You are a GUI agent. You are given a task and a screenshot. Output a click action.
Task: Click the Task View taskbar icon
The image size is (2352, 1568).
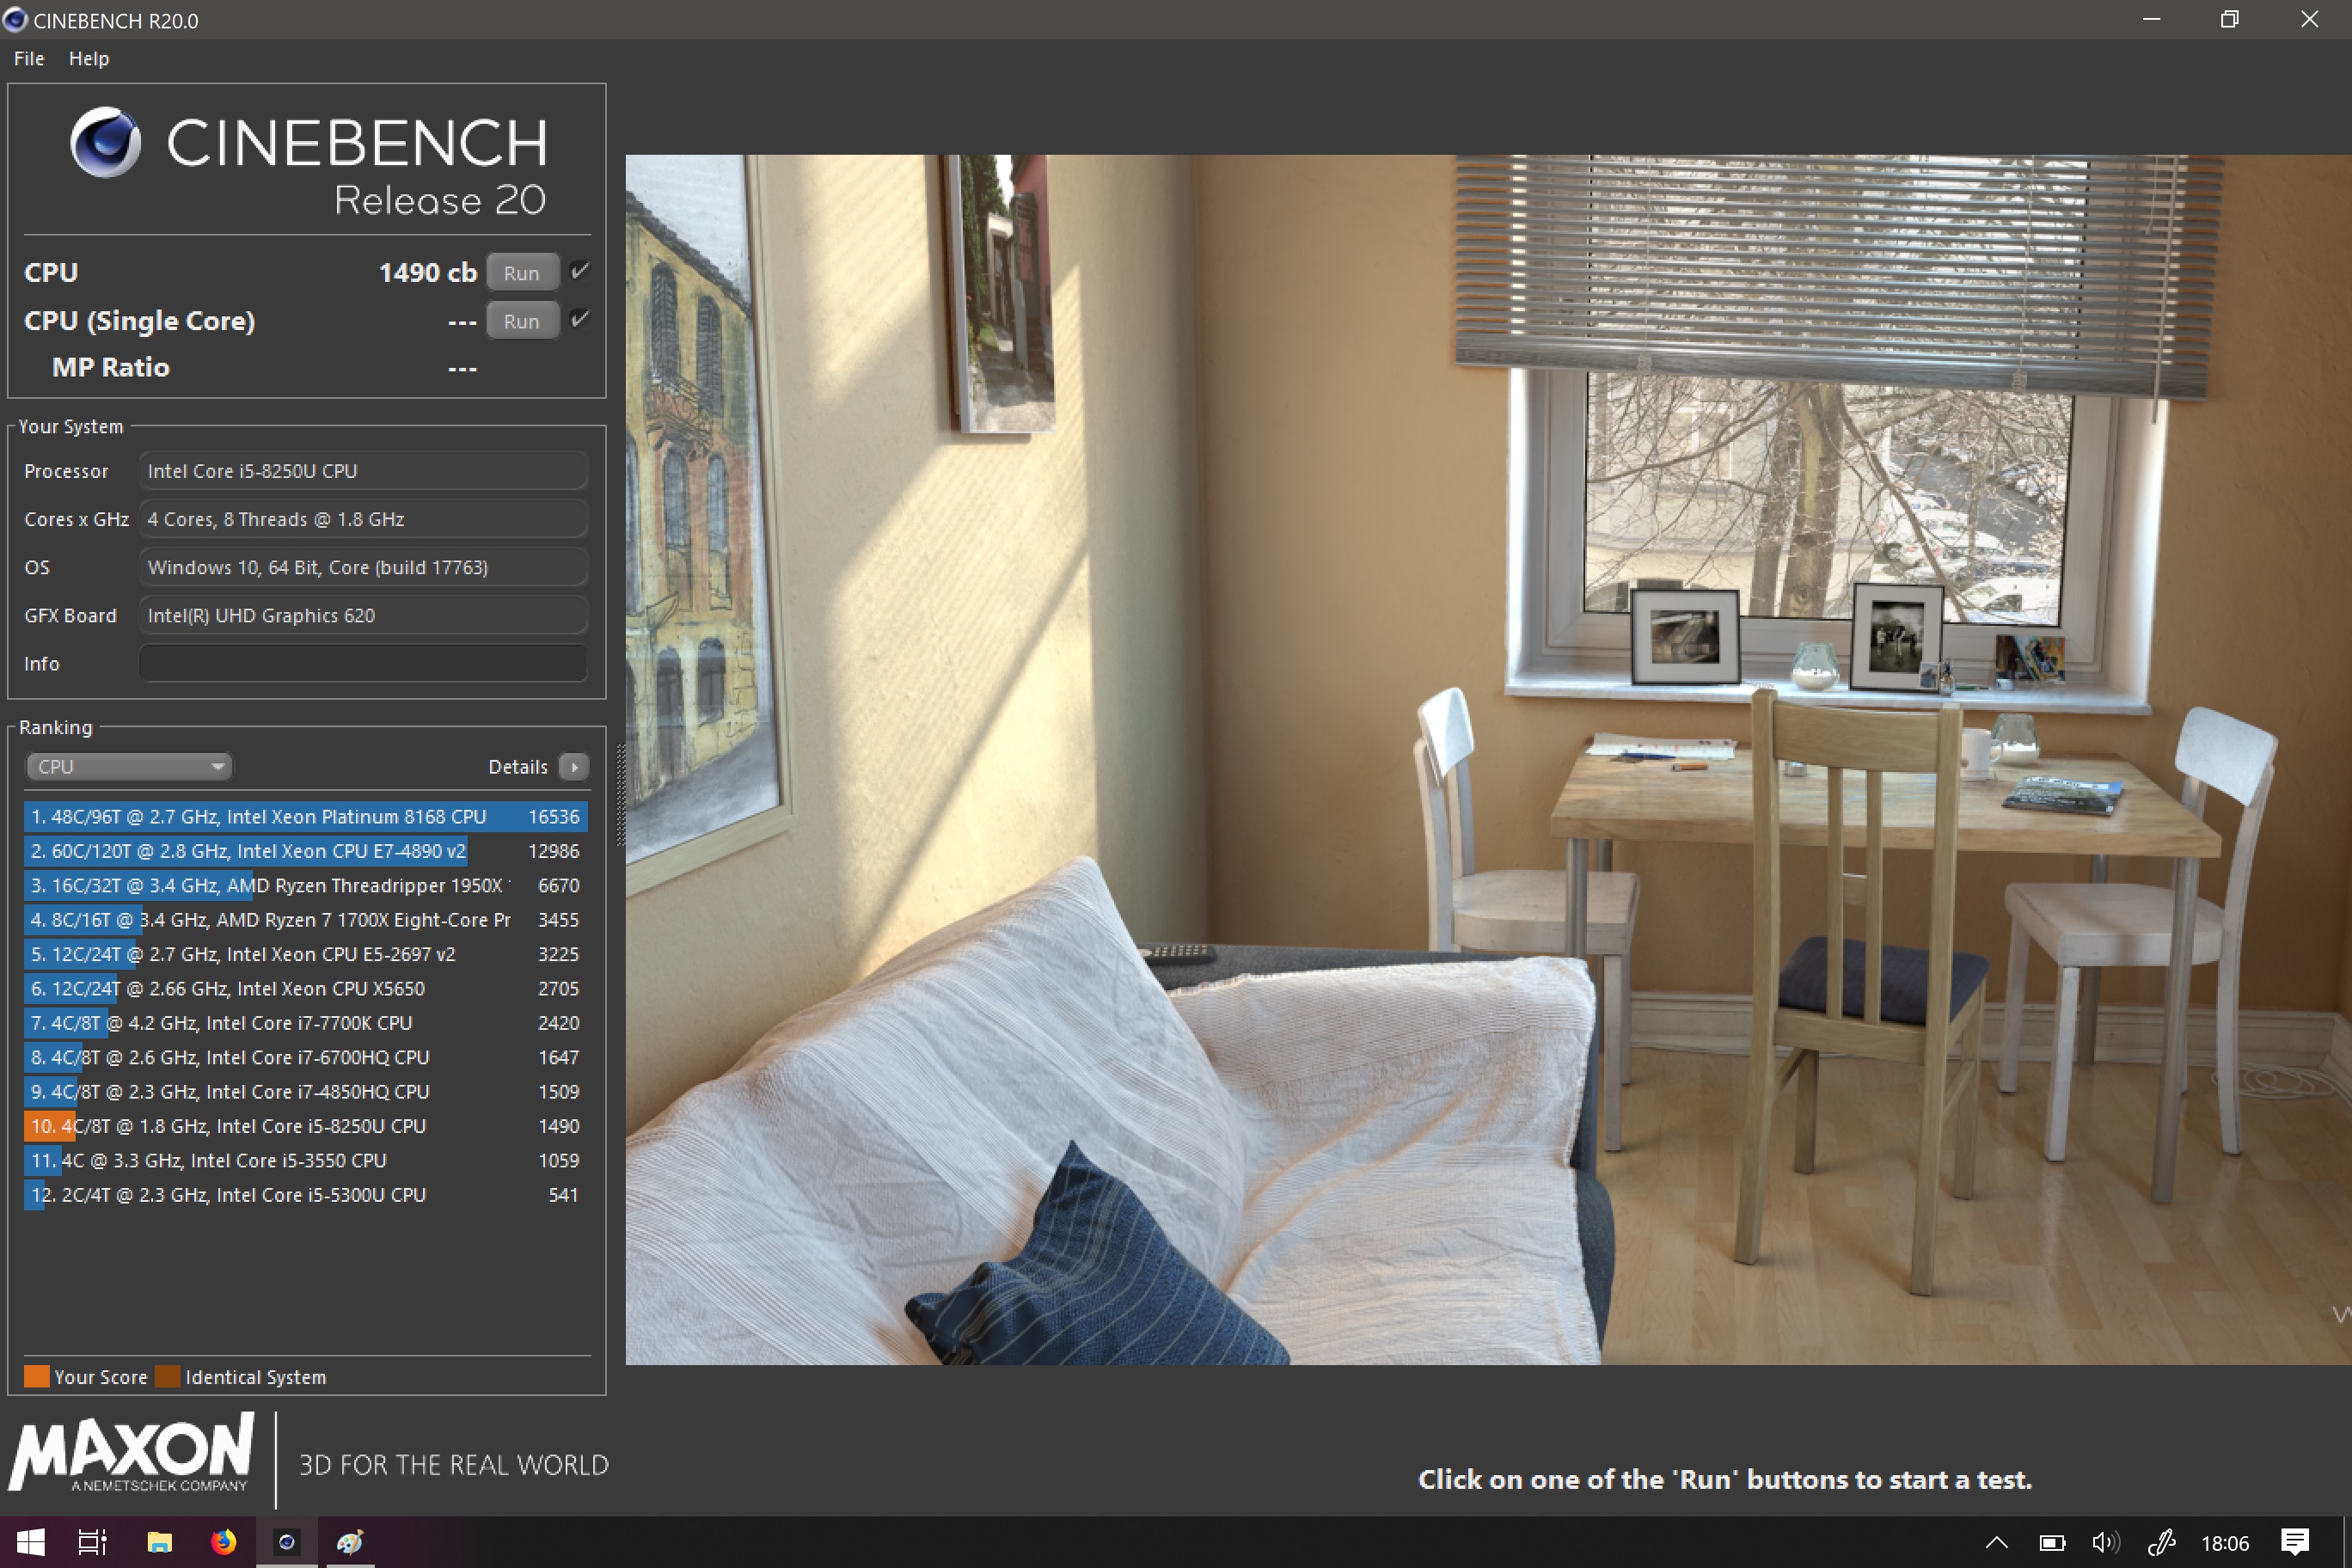tap(92, 1541)
